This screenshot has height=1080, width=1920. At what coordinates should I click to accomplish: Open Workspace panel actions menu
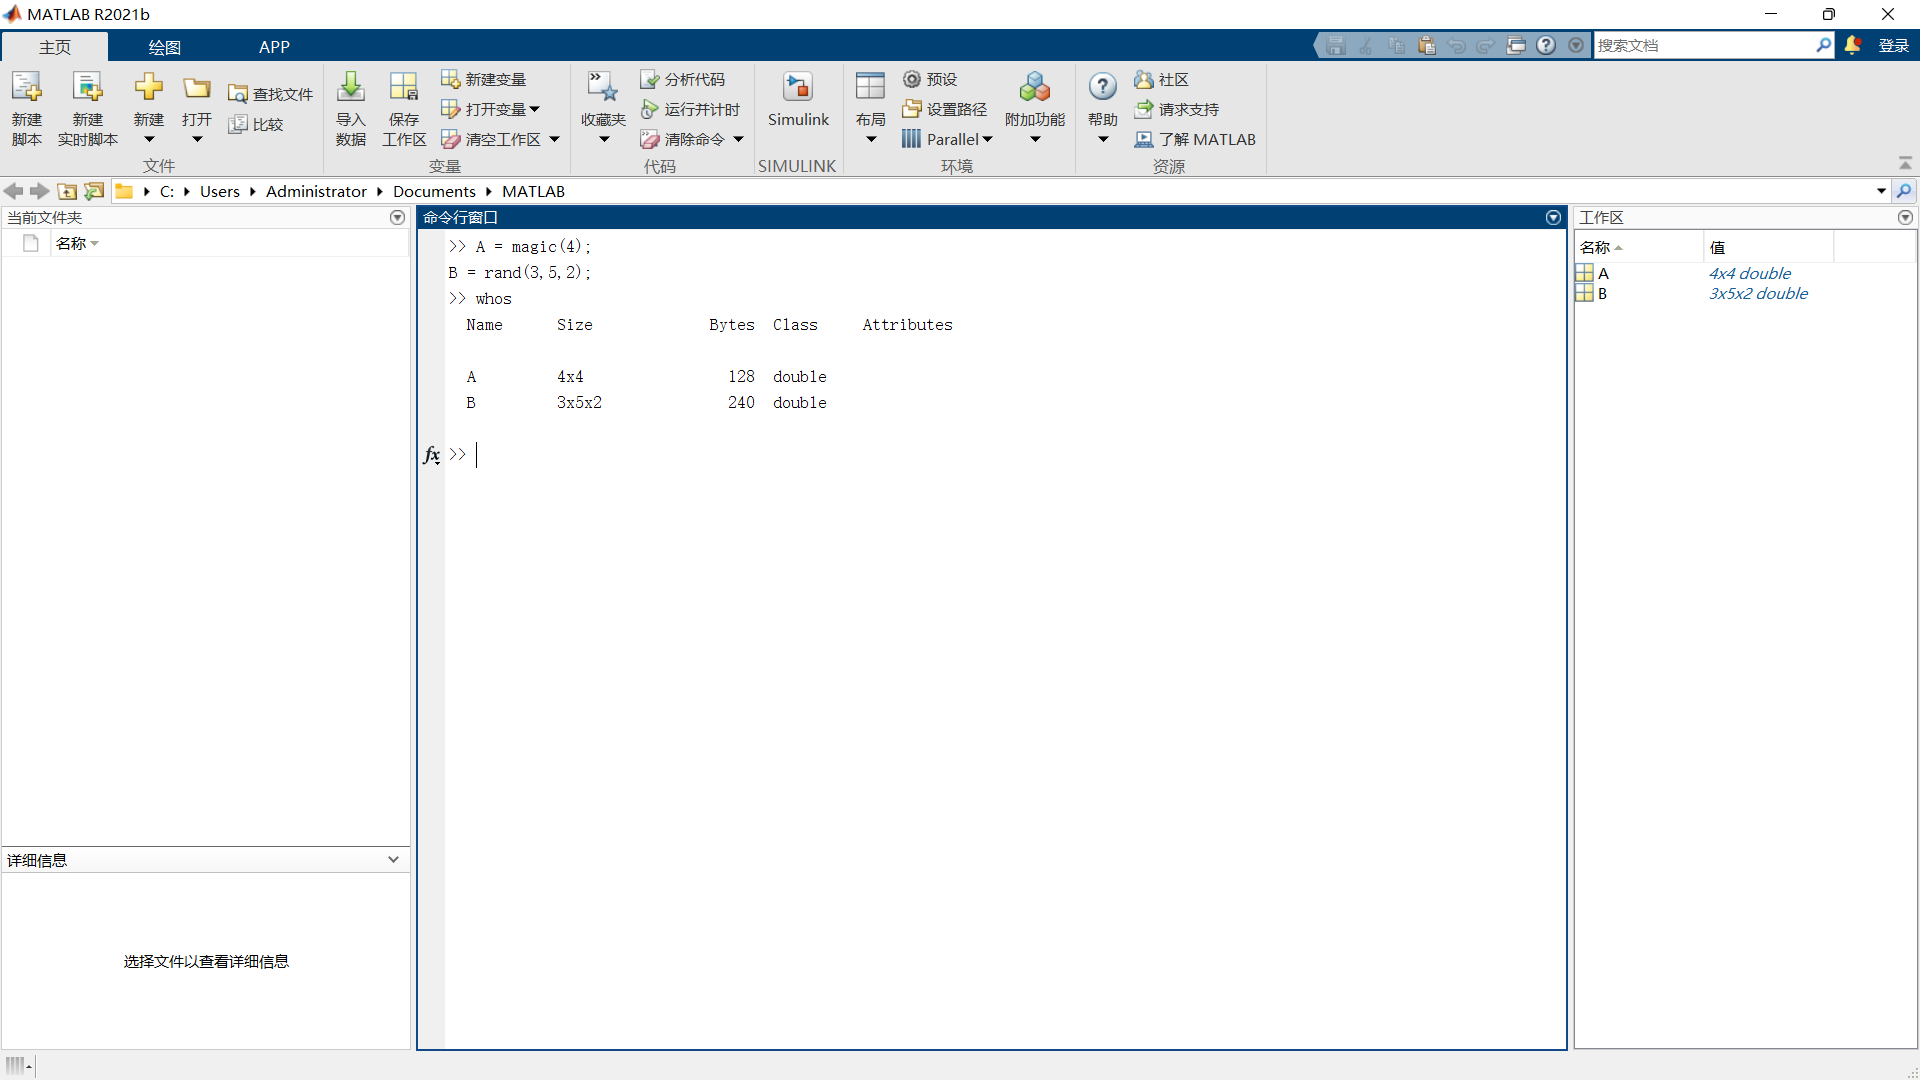[1905, 217]
